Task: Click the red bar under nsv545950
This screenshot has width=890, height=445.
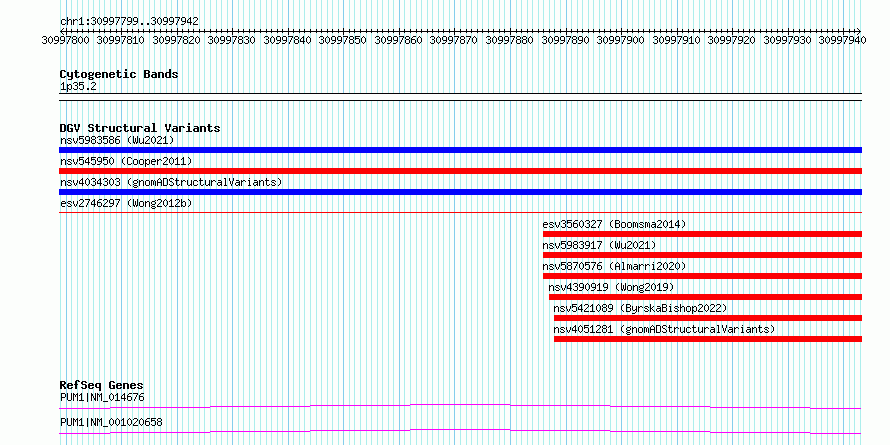Action: click(x=460, y=171)
